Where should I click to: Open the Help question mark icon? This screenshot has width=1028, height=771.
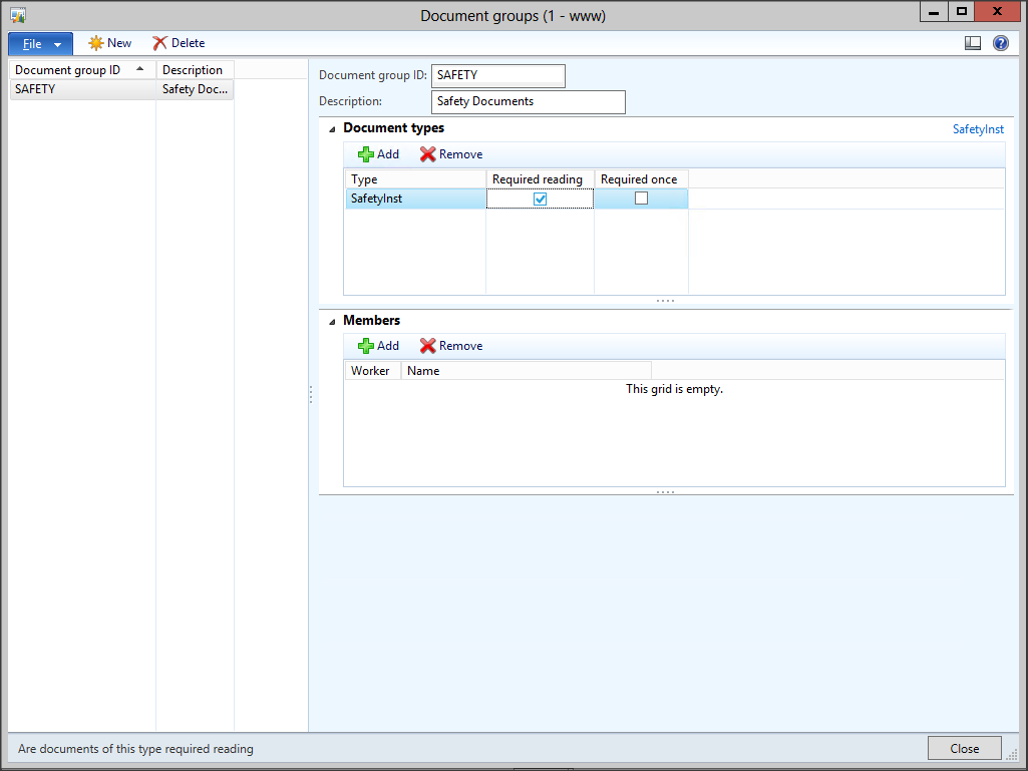click(x=1000, y=43)
